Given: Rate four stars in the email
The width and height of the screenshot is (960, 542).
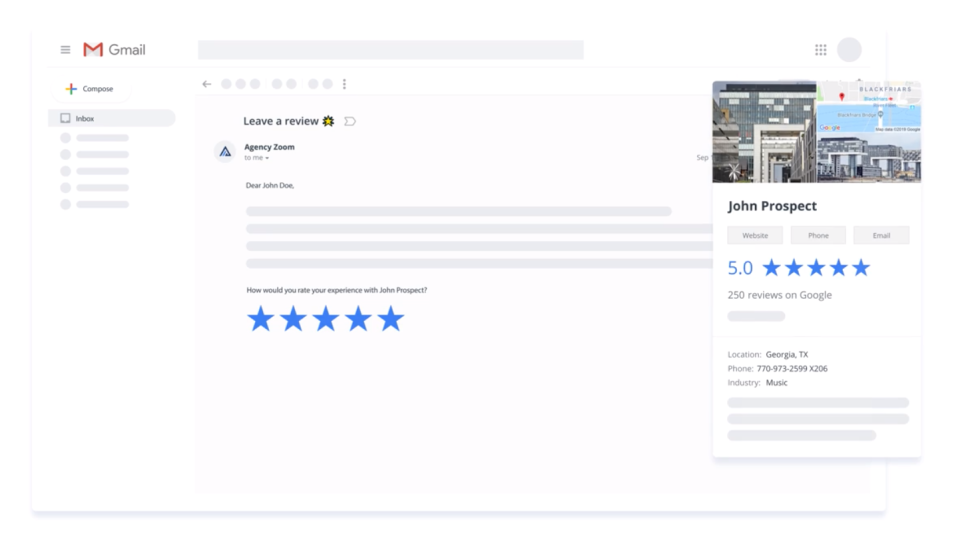Looking at the screenshot, I should coord(358,319).
